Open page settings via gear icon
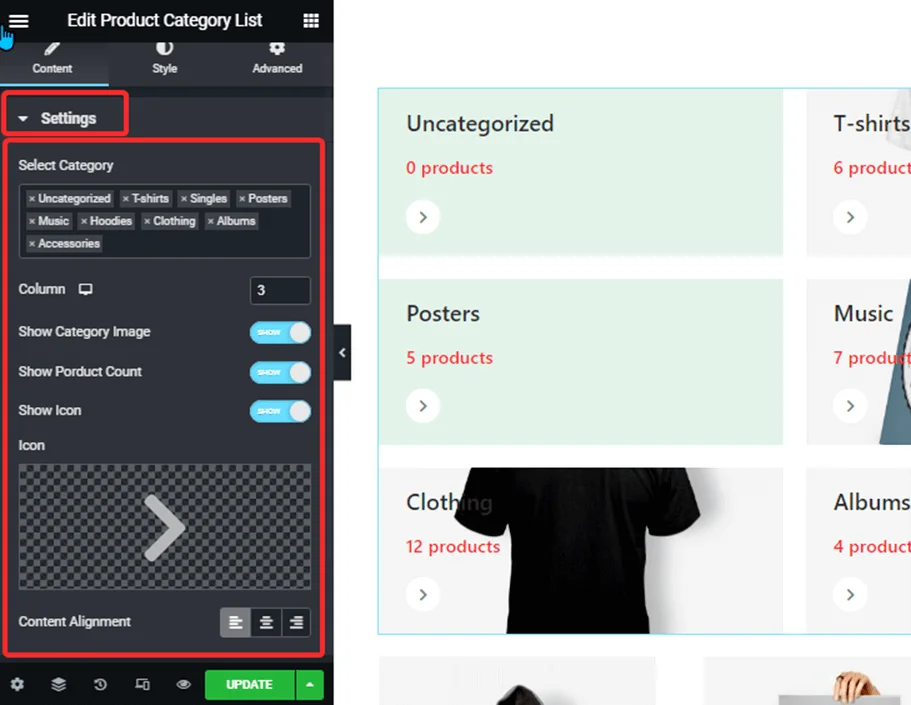Image resolution: width=911 pixels, height=705 pixels. tap(17, 684)
